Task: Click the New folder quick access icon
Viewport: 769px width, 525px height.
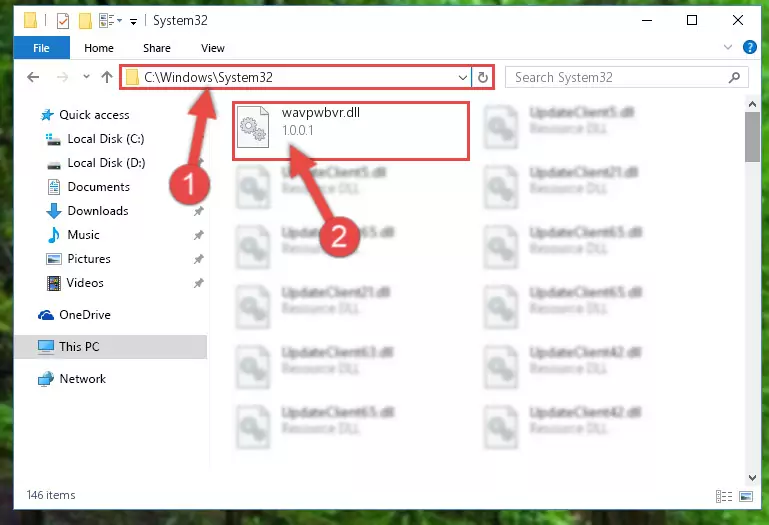Action: pos(85,21)
